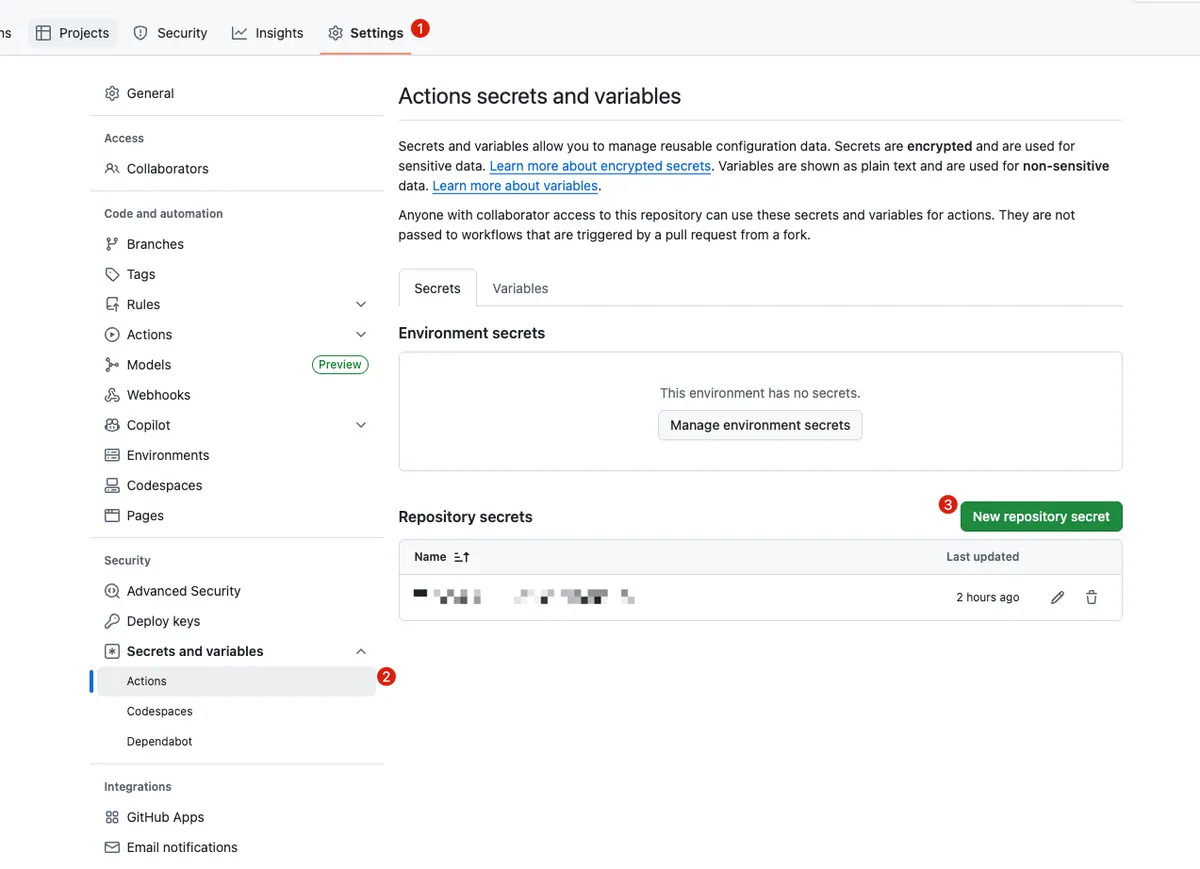Open the Webhooks settings page

[158, 395]
